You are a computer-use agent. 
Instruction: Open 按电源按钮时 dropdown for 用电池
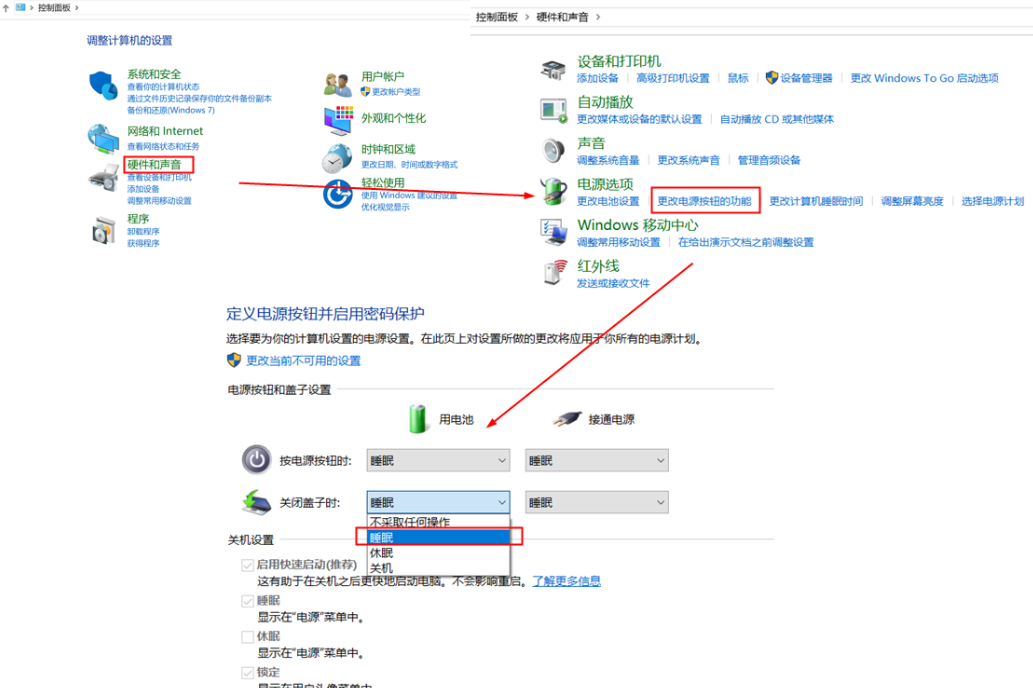point(438,460)
